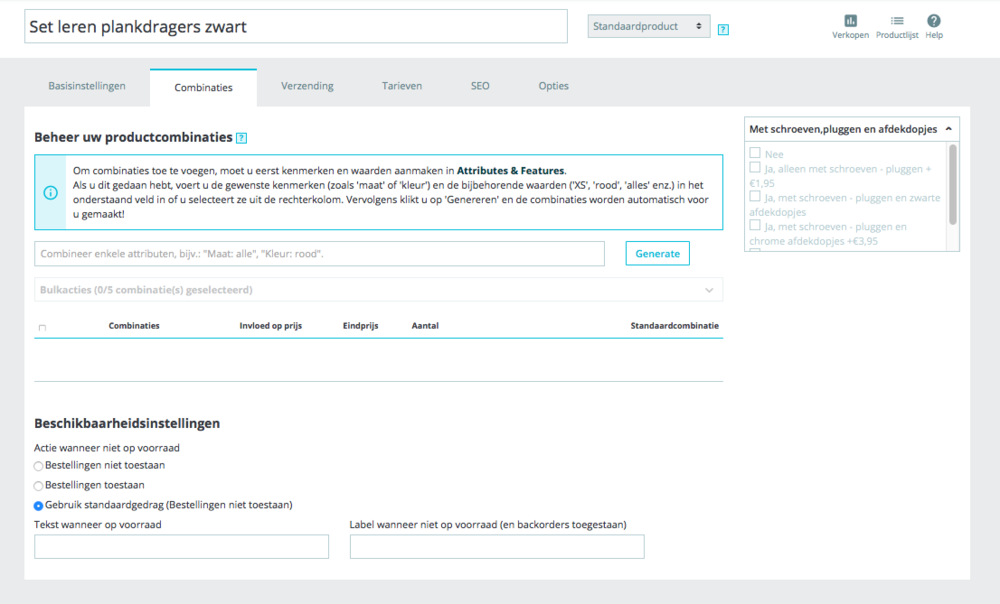1000x604 pixels.
Task: Focus the 'Combineer enkele attributen' input field
Action: point(320,253)
